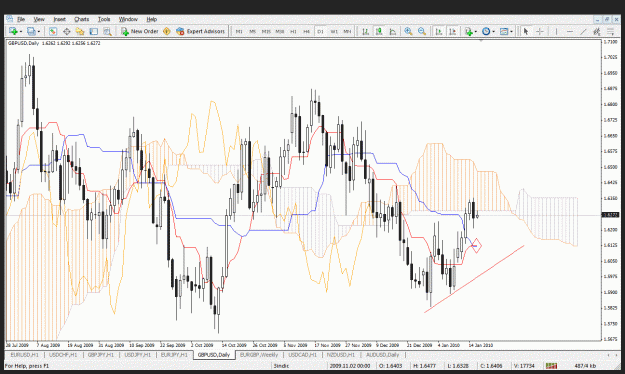
Task: Select the Crosshair tool
Action: pos(540,31)
